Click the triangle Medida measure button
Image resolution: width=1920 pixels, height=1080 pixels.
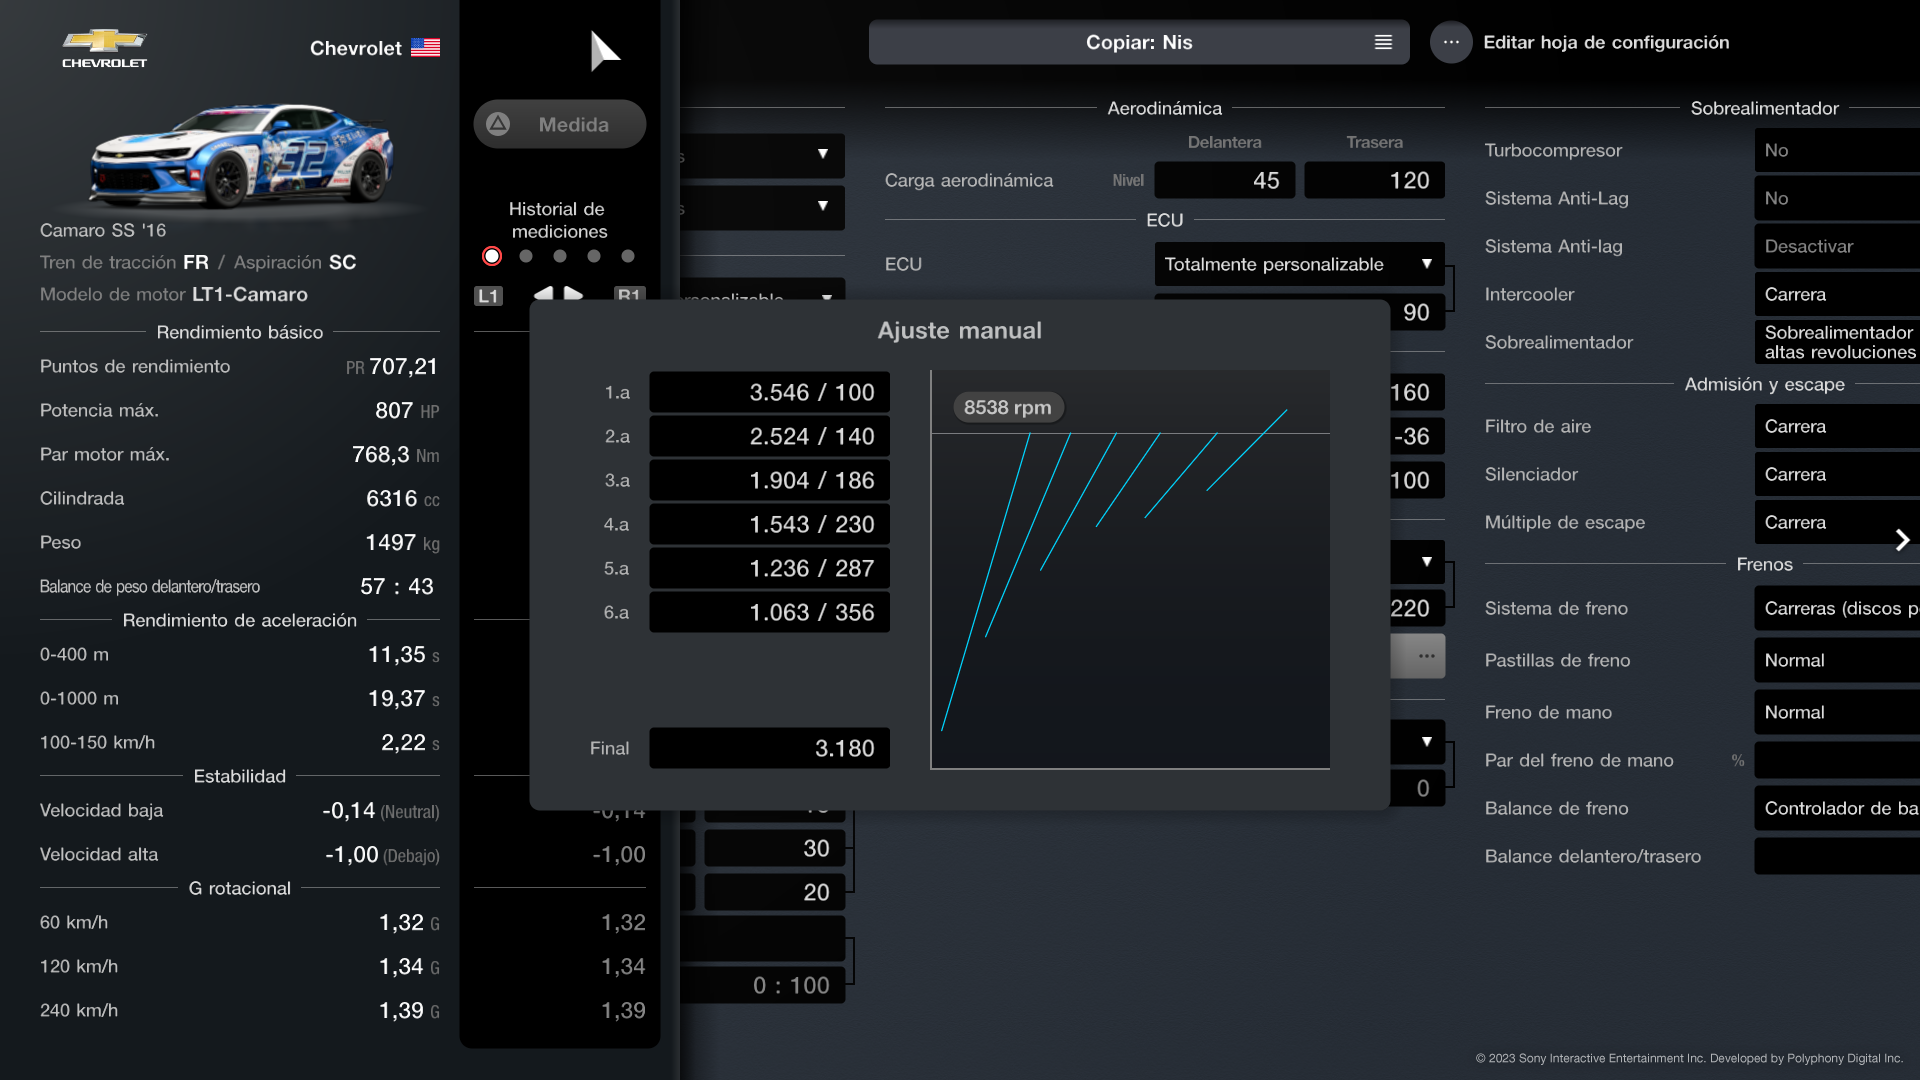tap(559, 124)
